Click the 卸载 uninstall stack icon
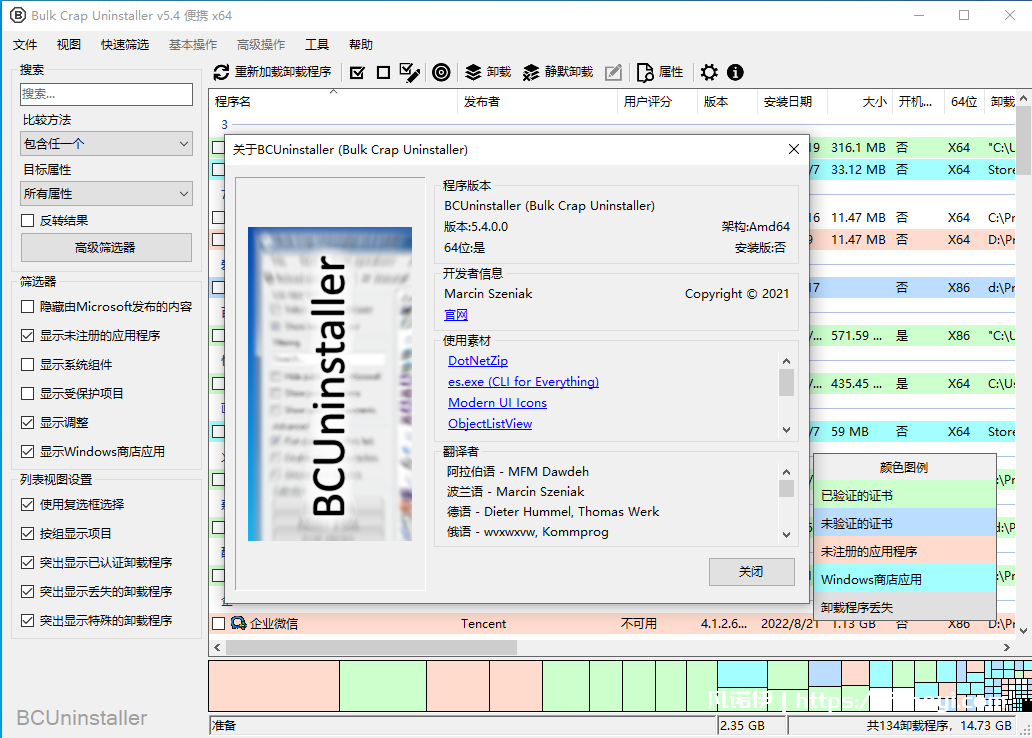1032x738 pixels. coord(473,72)
